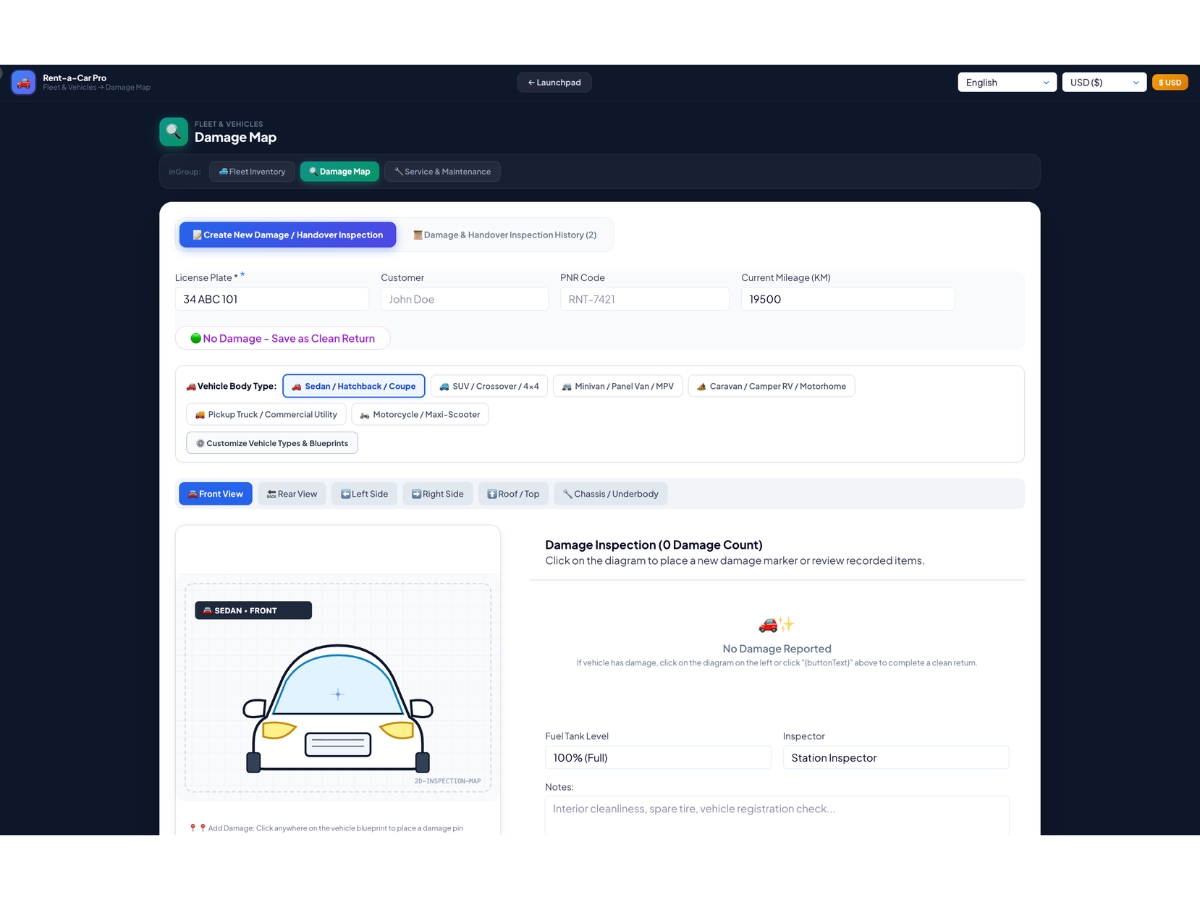Click the car windshield on the blueprint
Viewport: 1200px width, 900px height.
[x=338, y=686]
